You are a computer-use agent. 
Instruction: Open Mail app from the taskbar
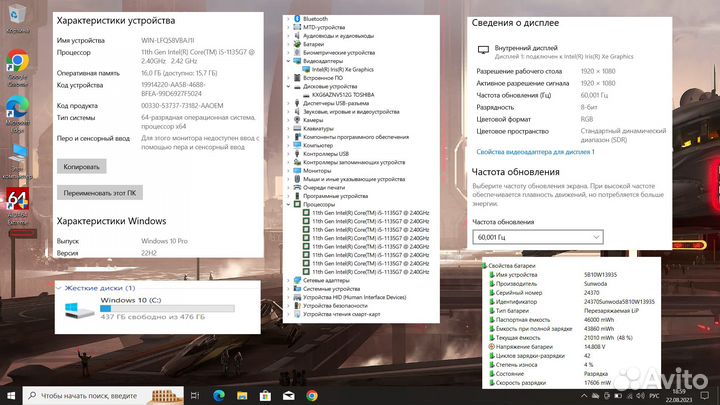click(x=288, y=395)
